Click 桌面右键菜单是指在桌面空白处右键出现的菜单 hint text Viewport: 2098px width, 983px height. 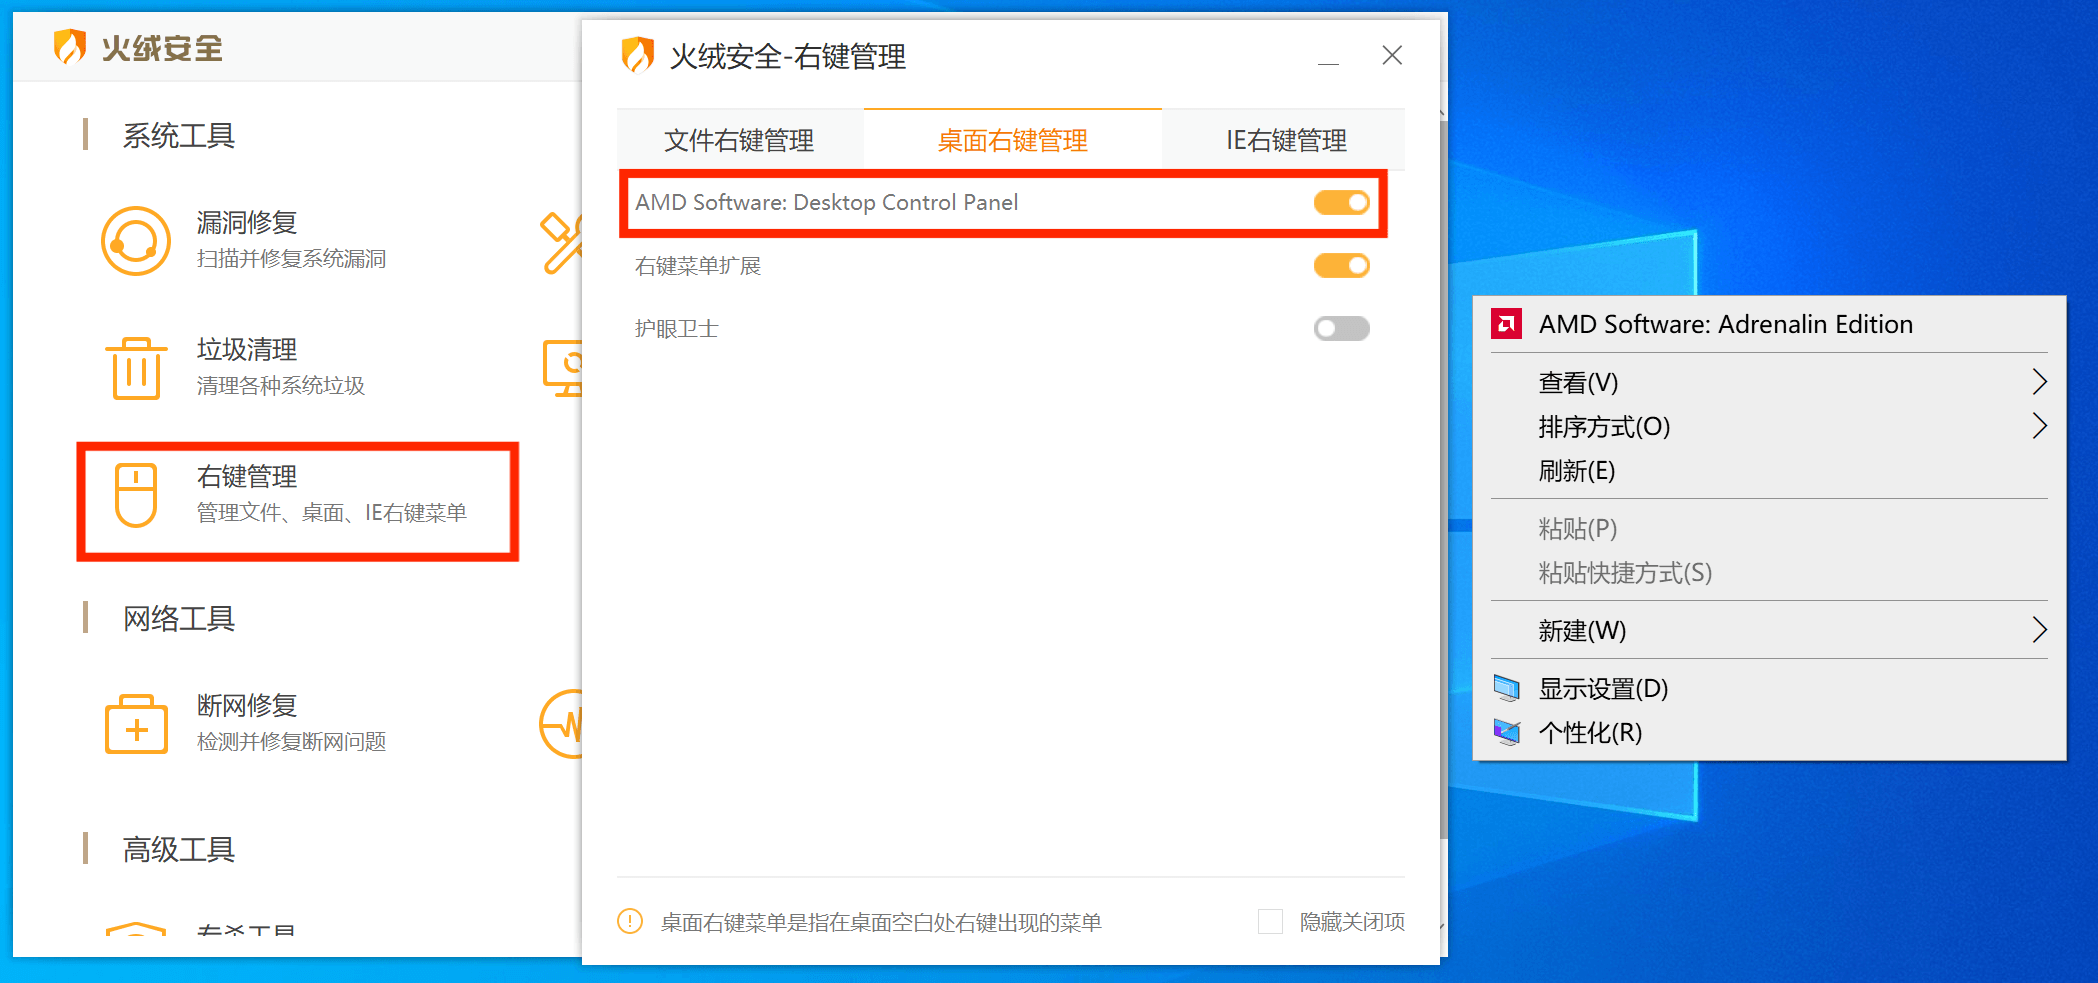click(x=881, y=922)
